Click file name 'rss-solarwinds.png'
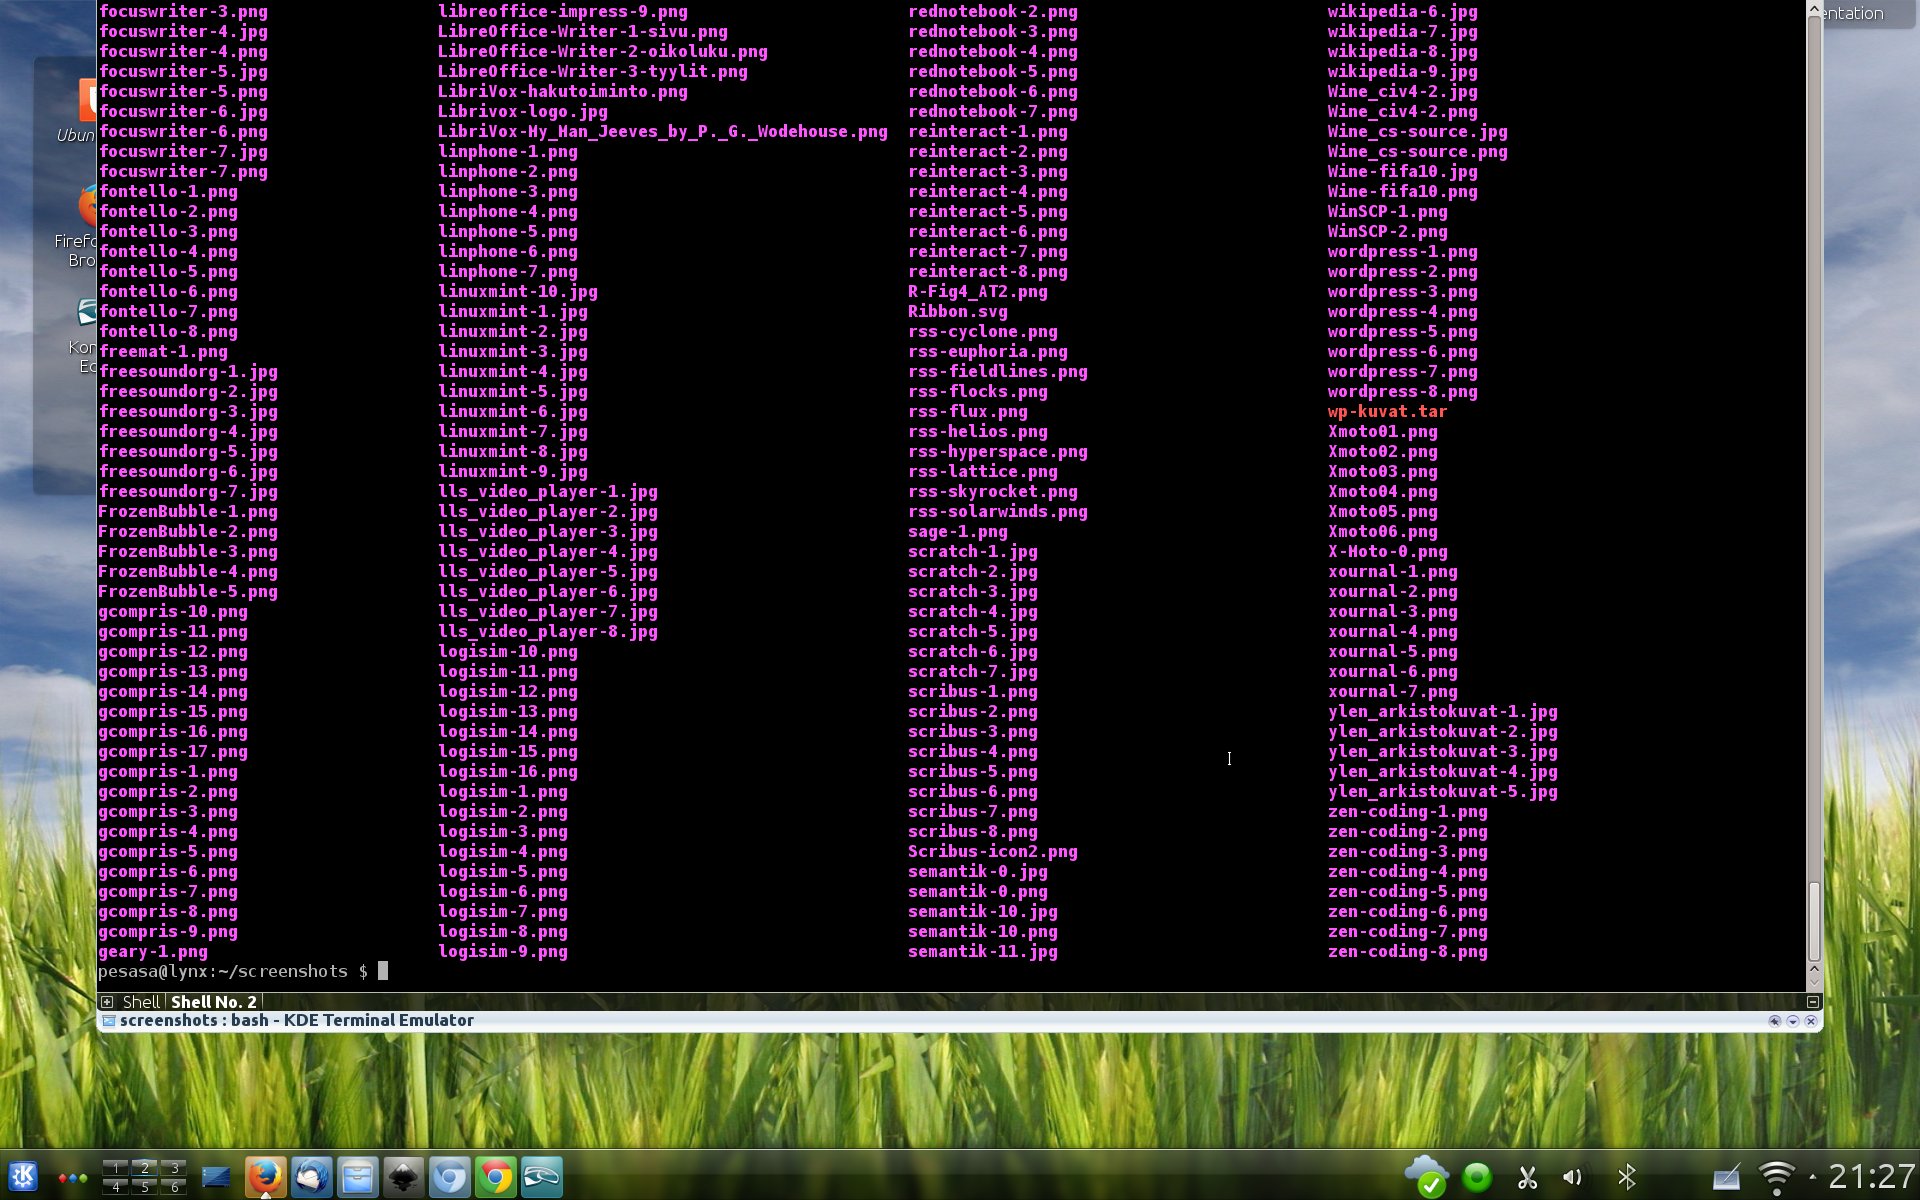Screen dimensions: 1920x1200 pyautogui.click(x=997, y=511)
